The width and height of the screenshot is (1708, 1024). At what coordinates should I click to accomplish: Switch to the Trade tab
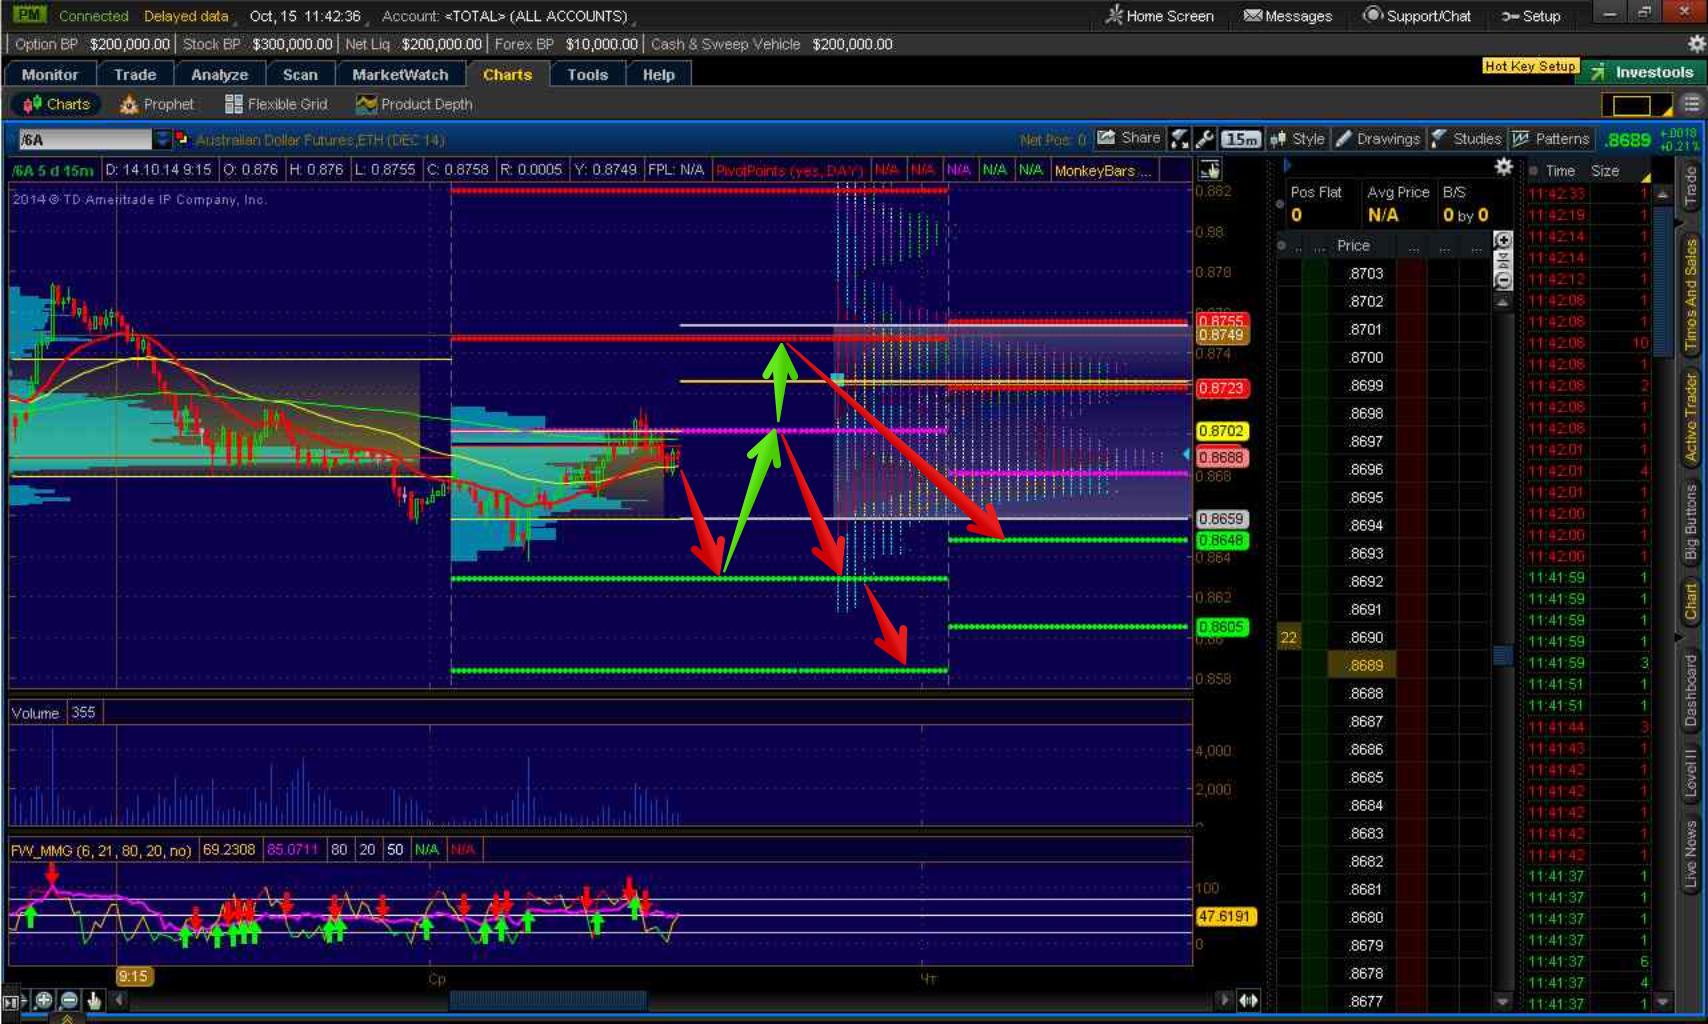135,74
